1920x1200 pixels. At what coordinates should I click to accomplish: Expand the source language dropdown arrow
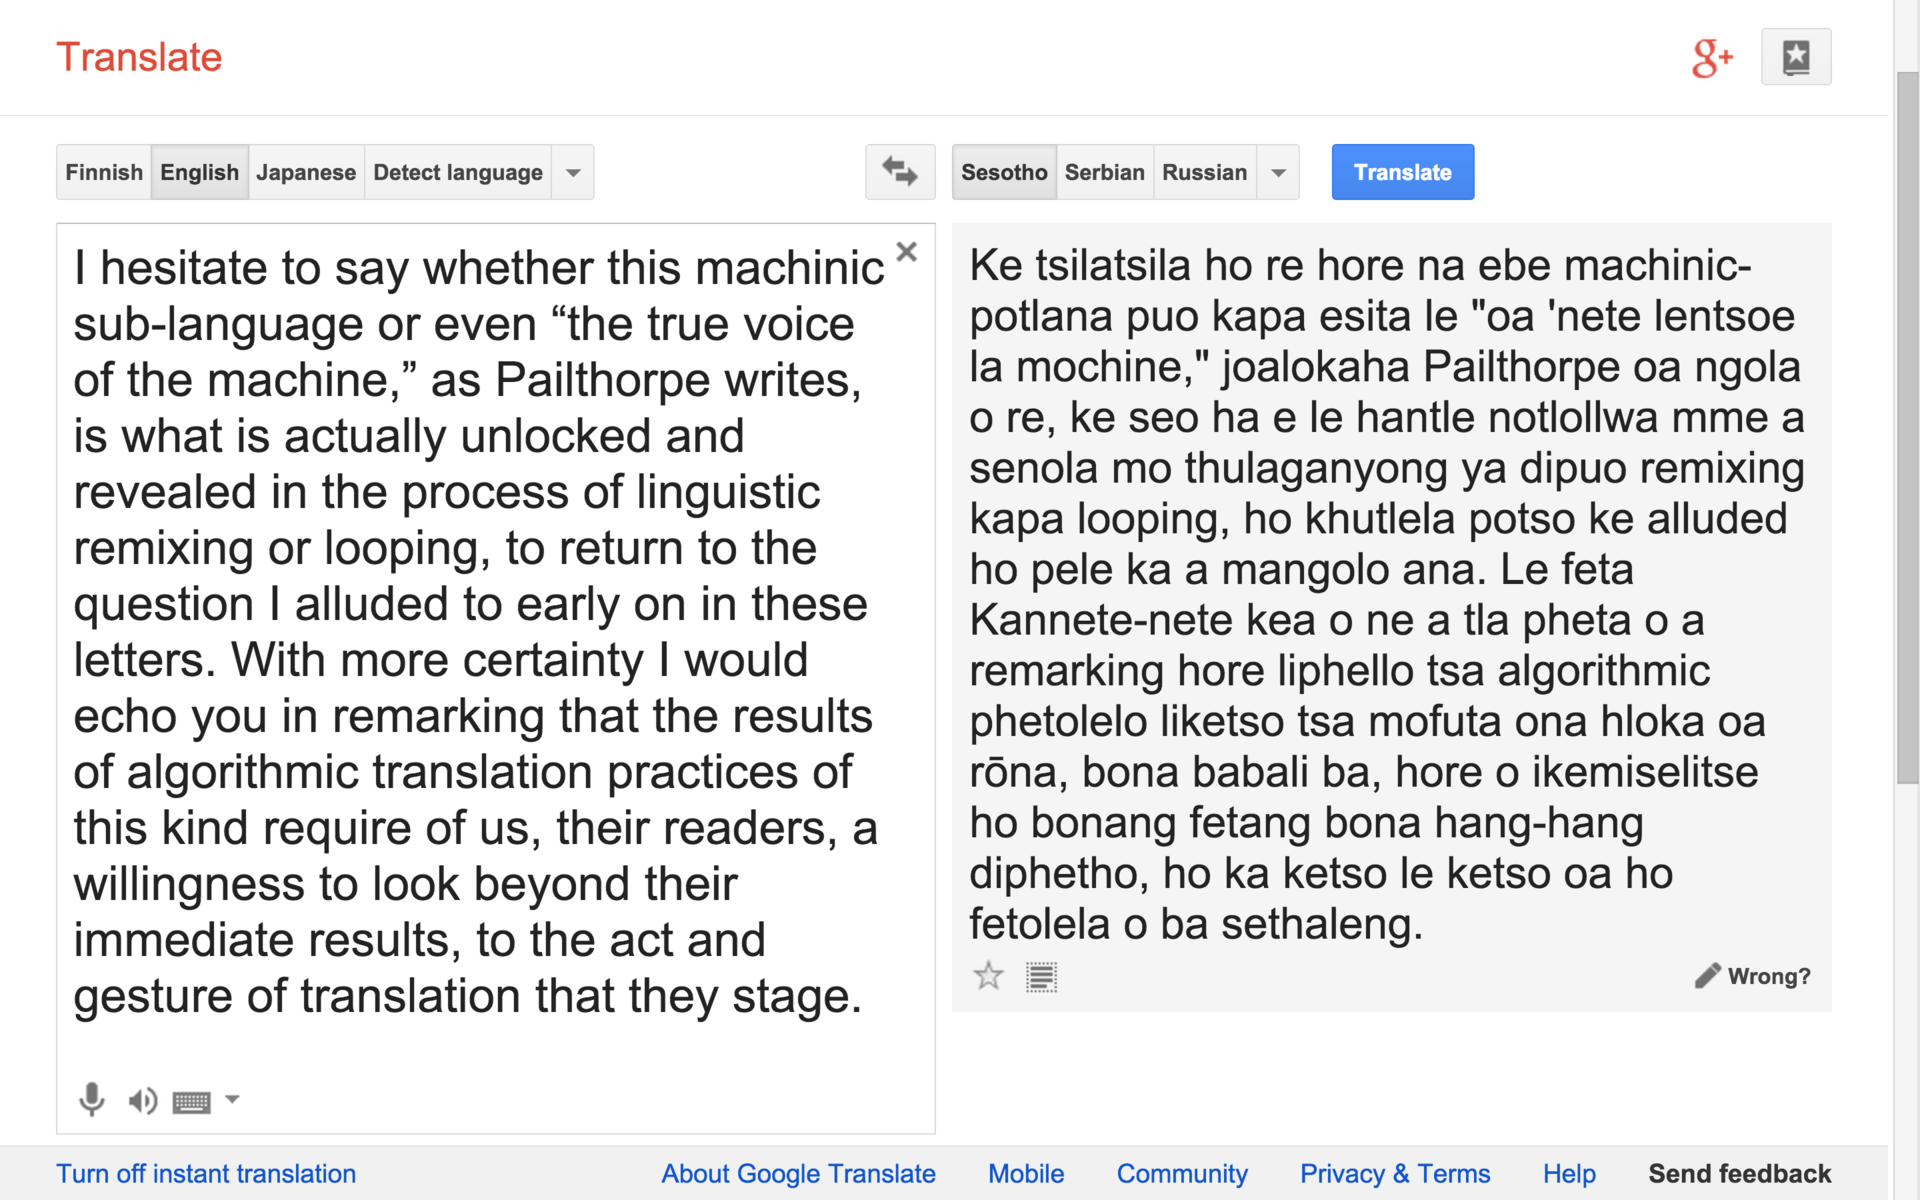pos(573,172)
